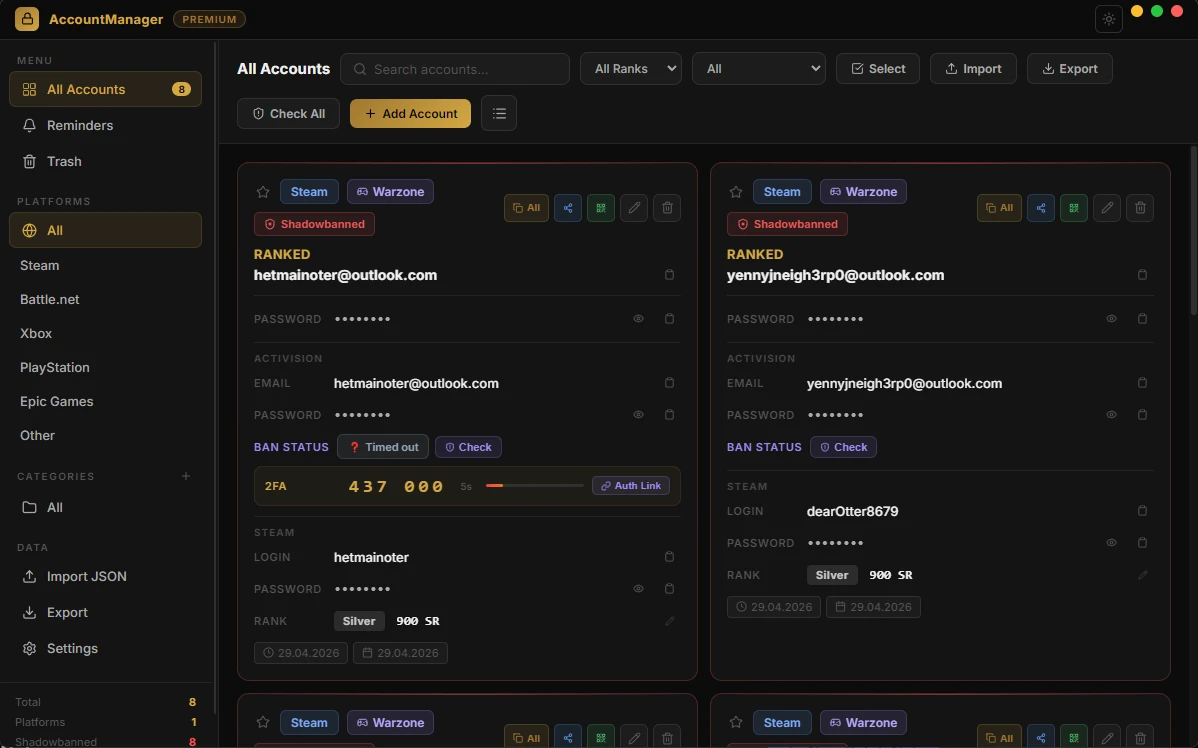Viewport: 1198px width, 748px height.
Task: Filter accounts by Steam platform in sidebar
Action: coord(105,265)
